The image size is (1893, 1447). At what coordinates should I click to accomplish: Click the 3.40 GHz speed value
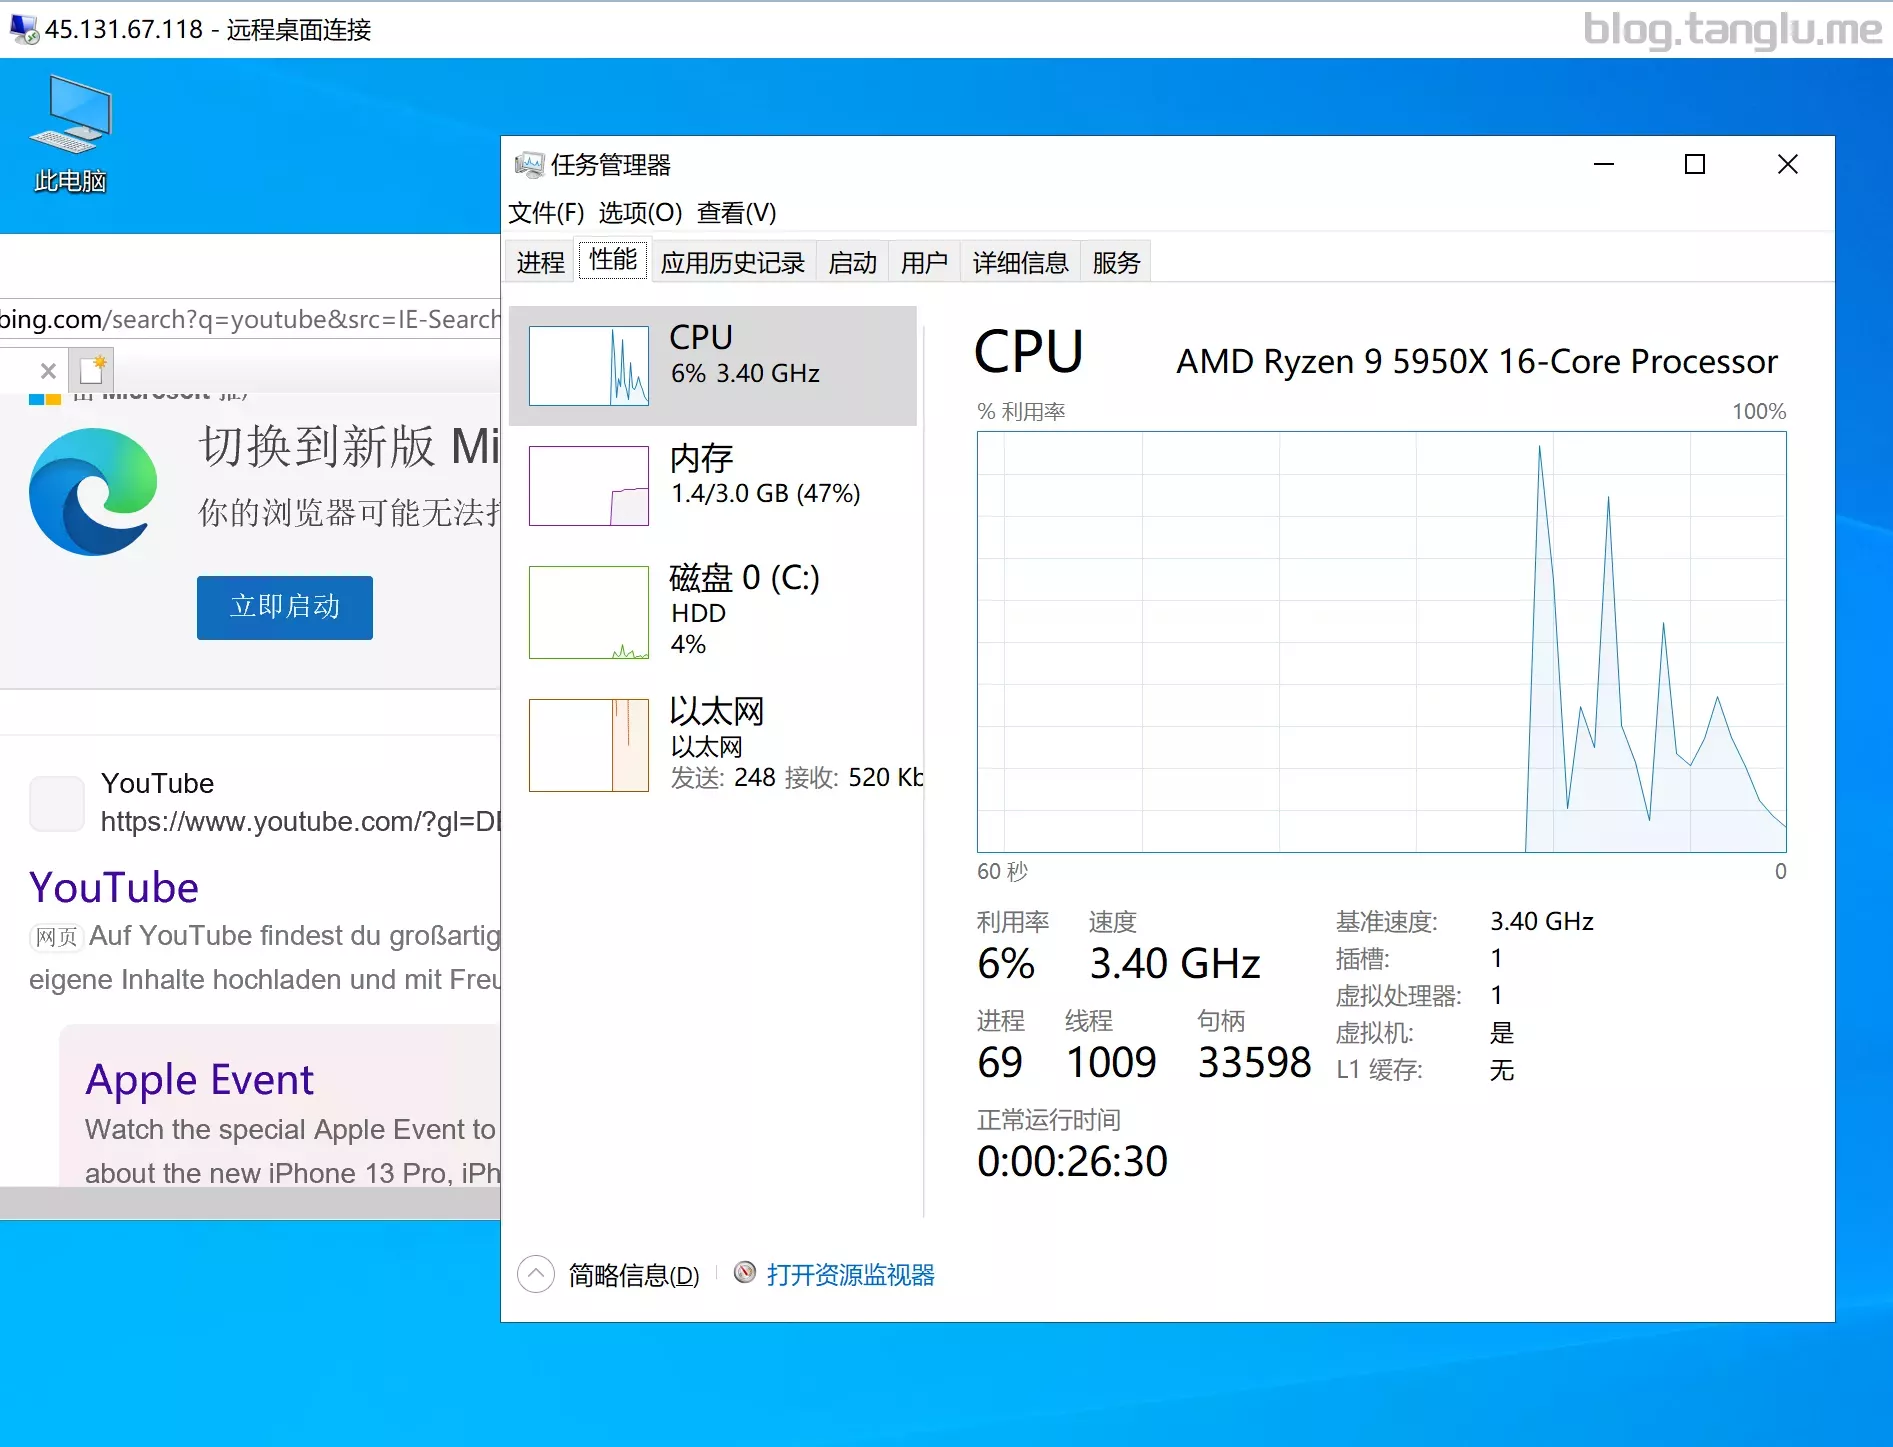click(x=1174, y=963)
